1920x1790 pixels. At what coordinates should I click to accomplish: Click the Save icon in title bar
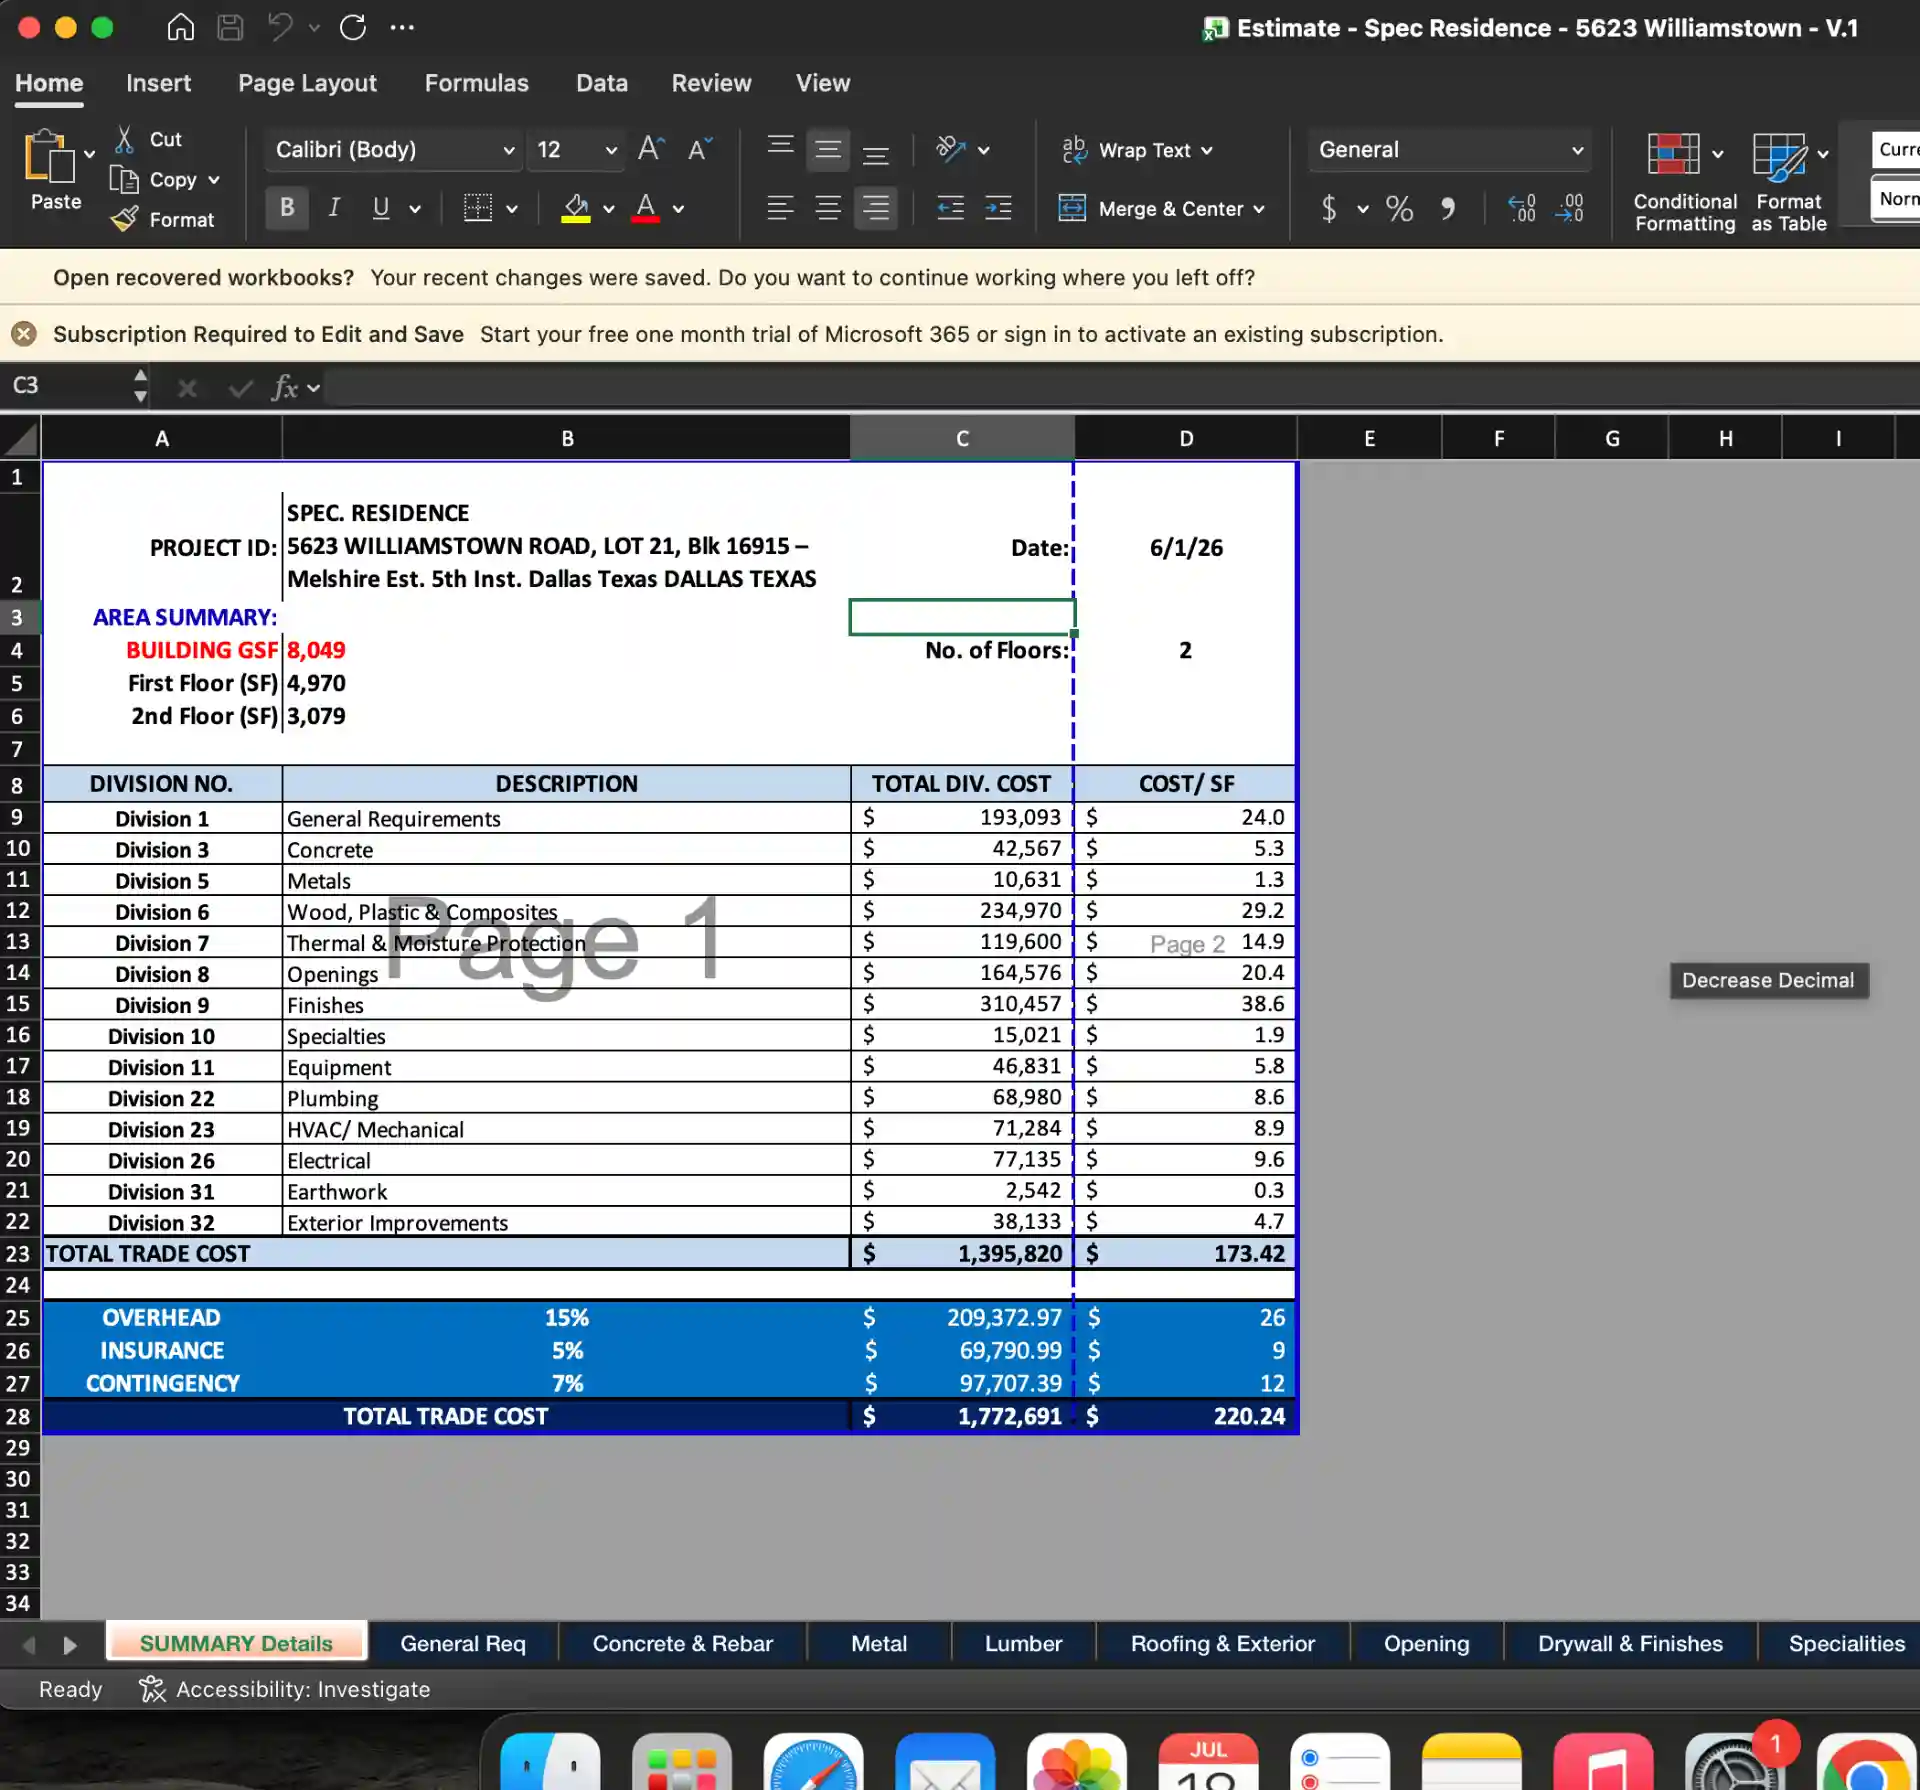[x=230, y=27]
